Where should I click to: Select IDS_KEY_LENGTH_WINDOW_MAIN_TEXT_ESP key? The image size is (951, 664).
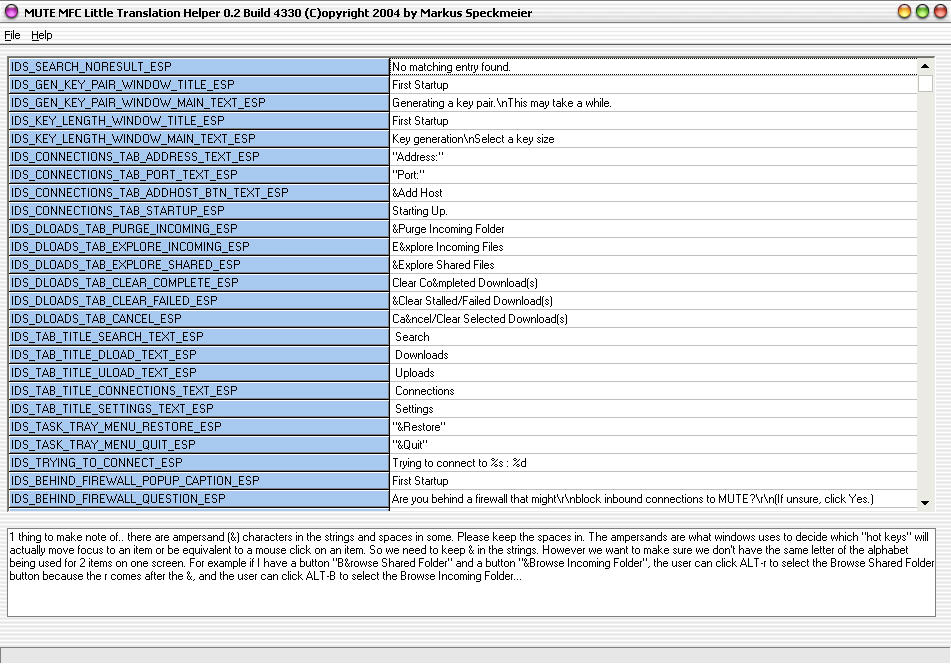click(x=199, y=139)
